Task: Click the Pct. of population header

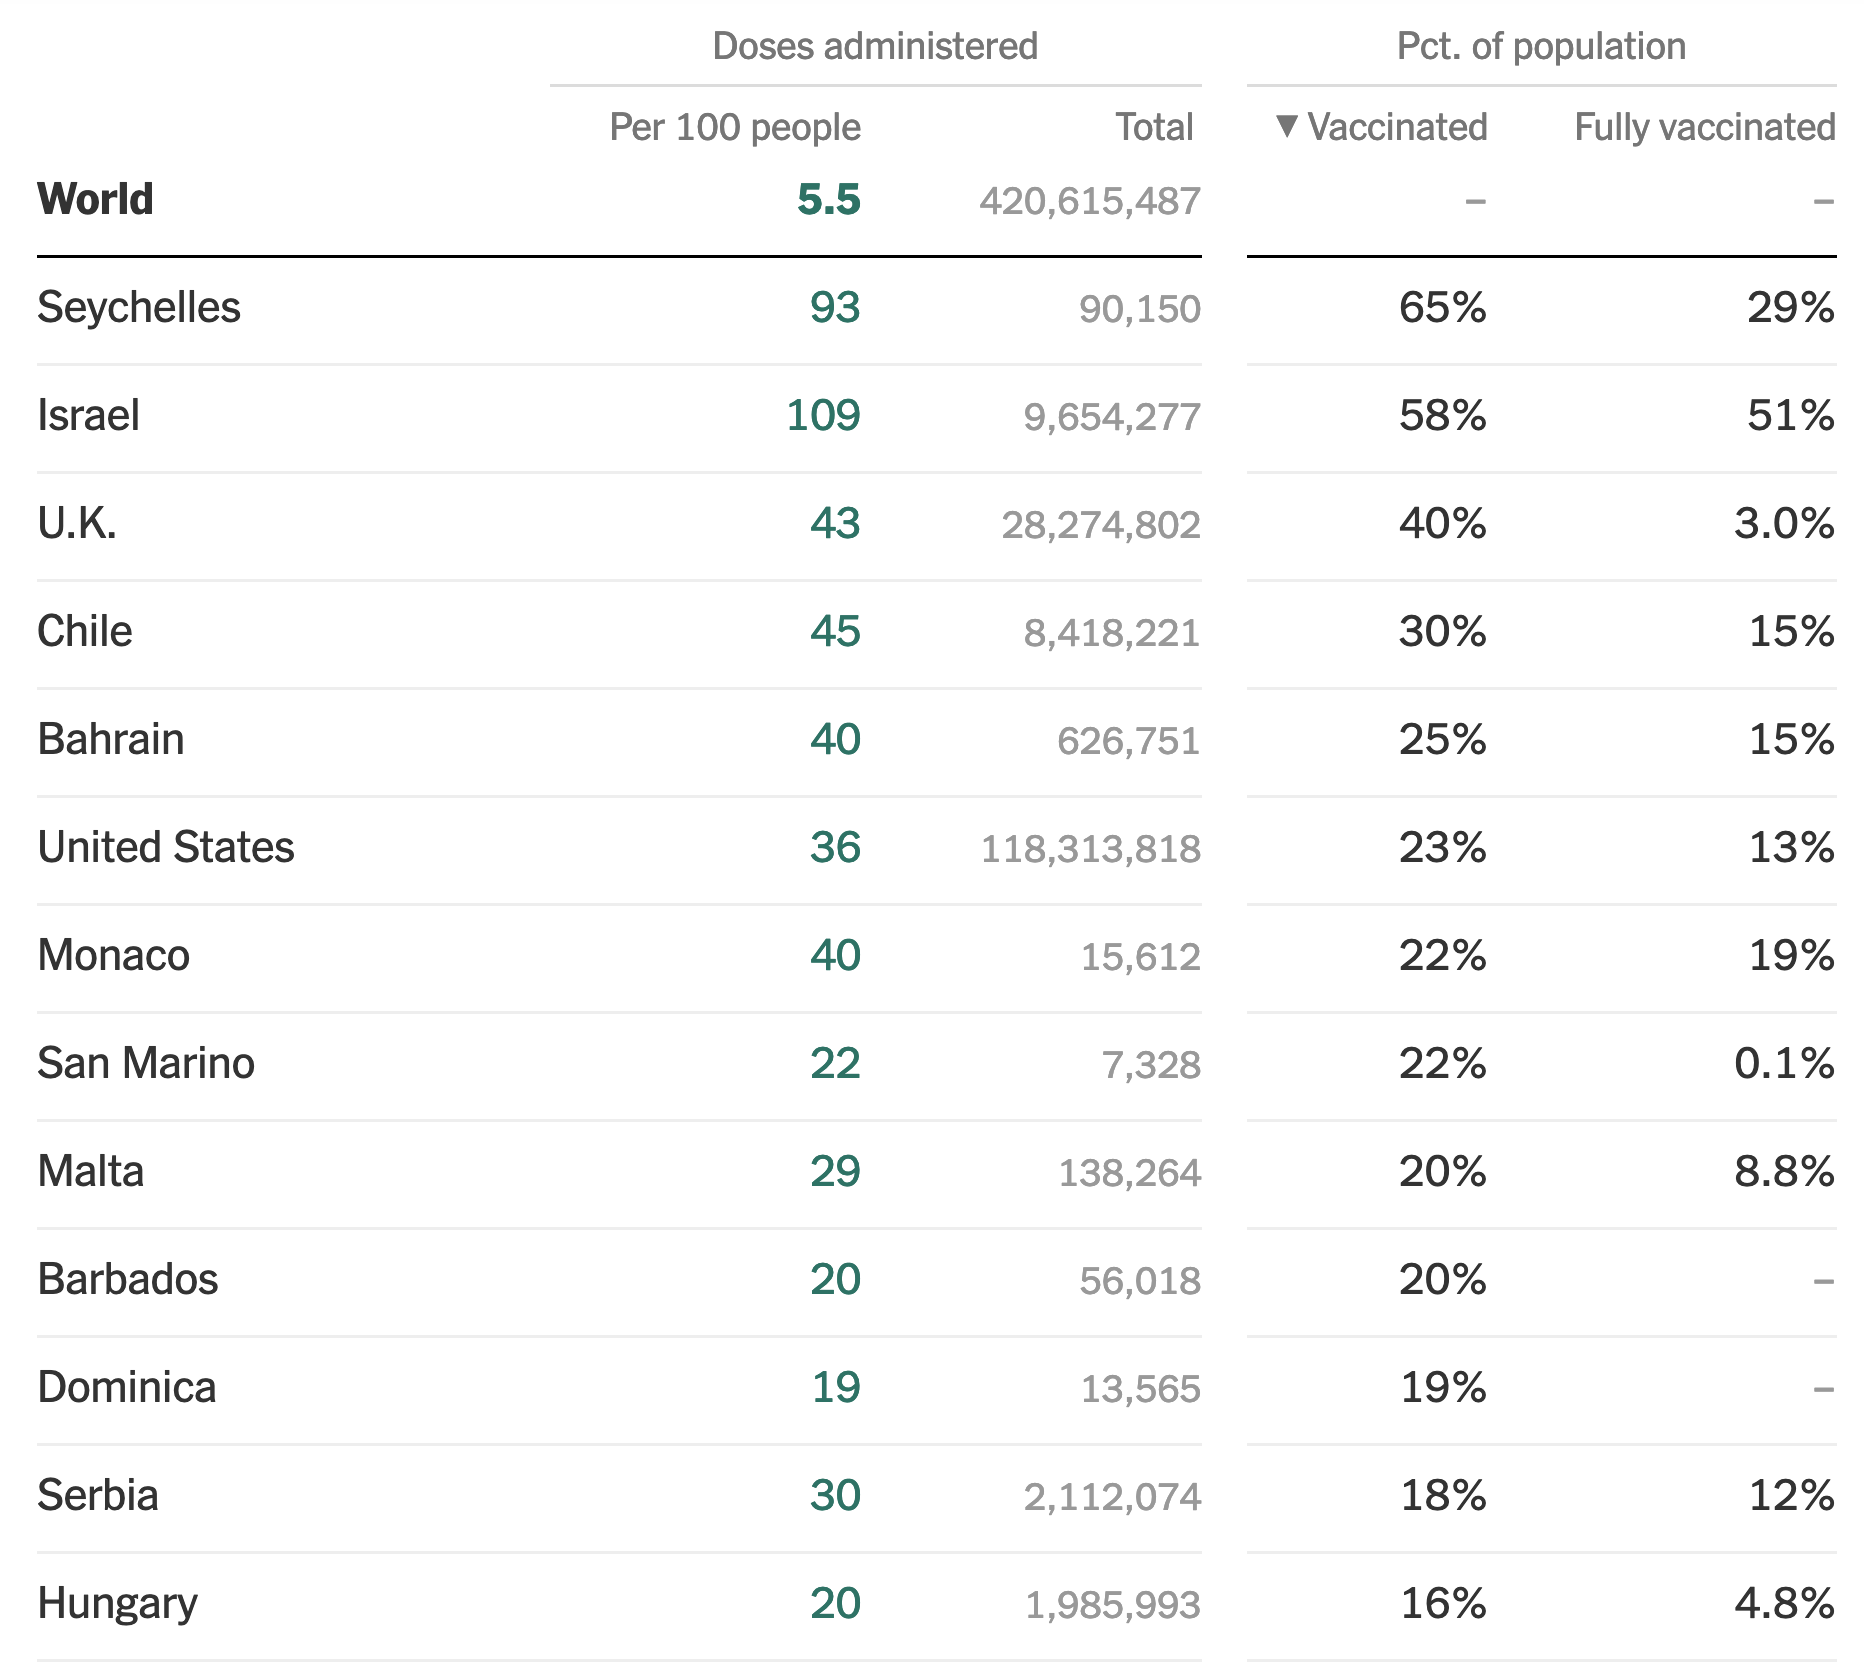Action: [1540, 46]
